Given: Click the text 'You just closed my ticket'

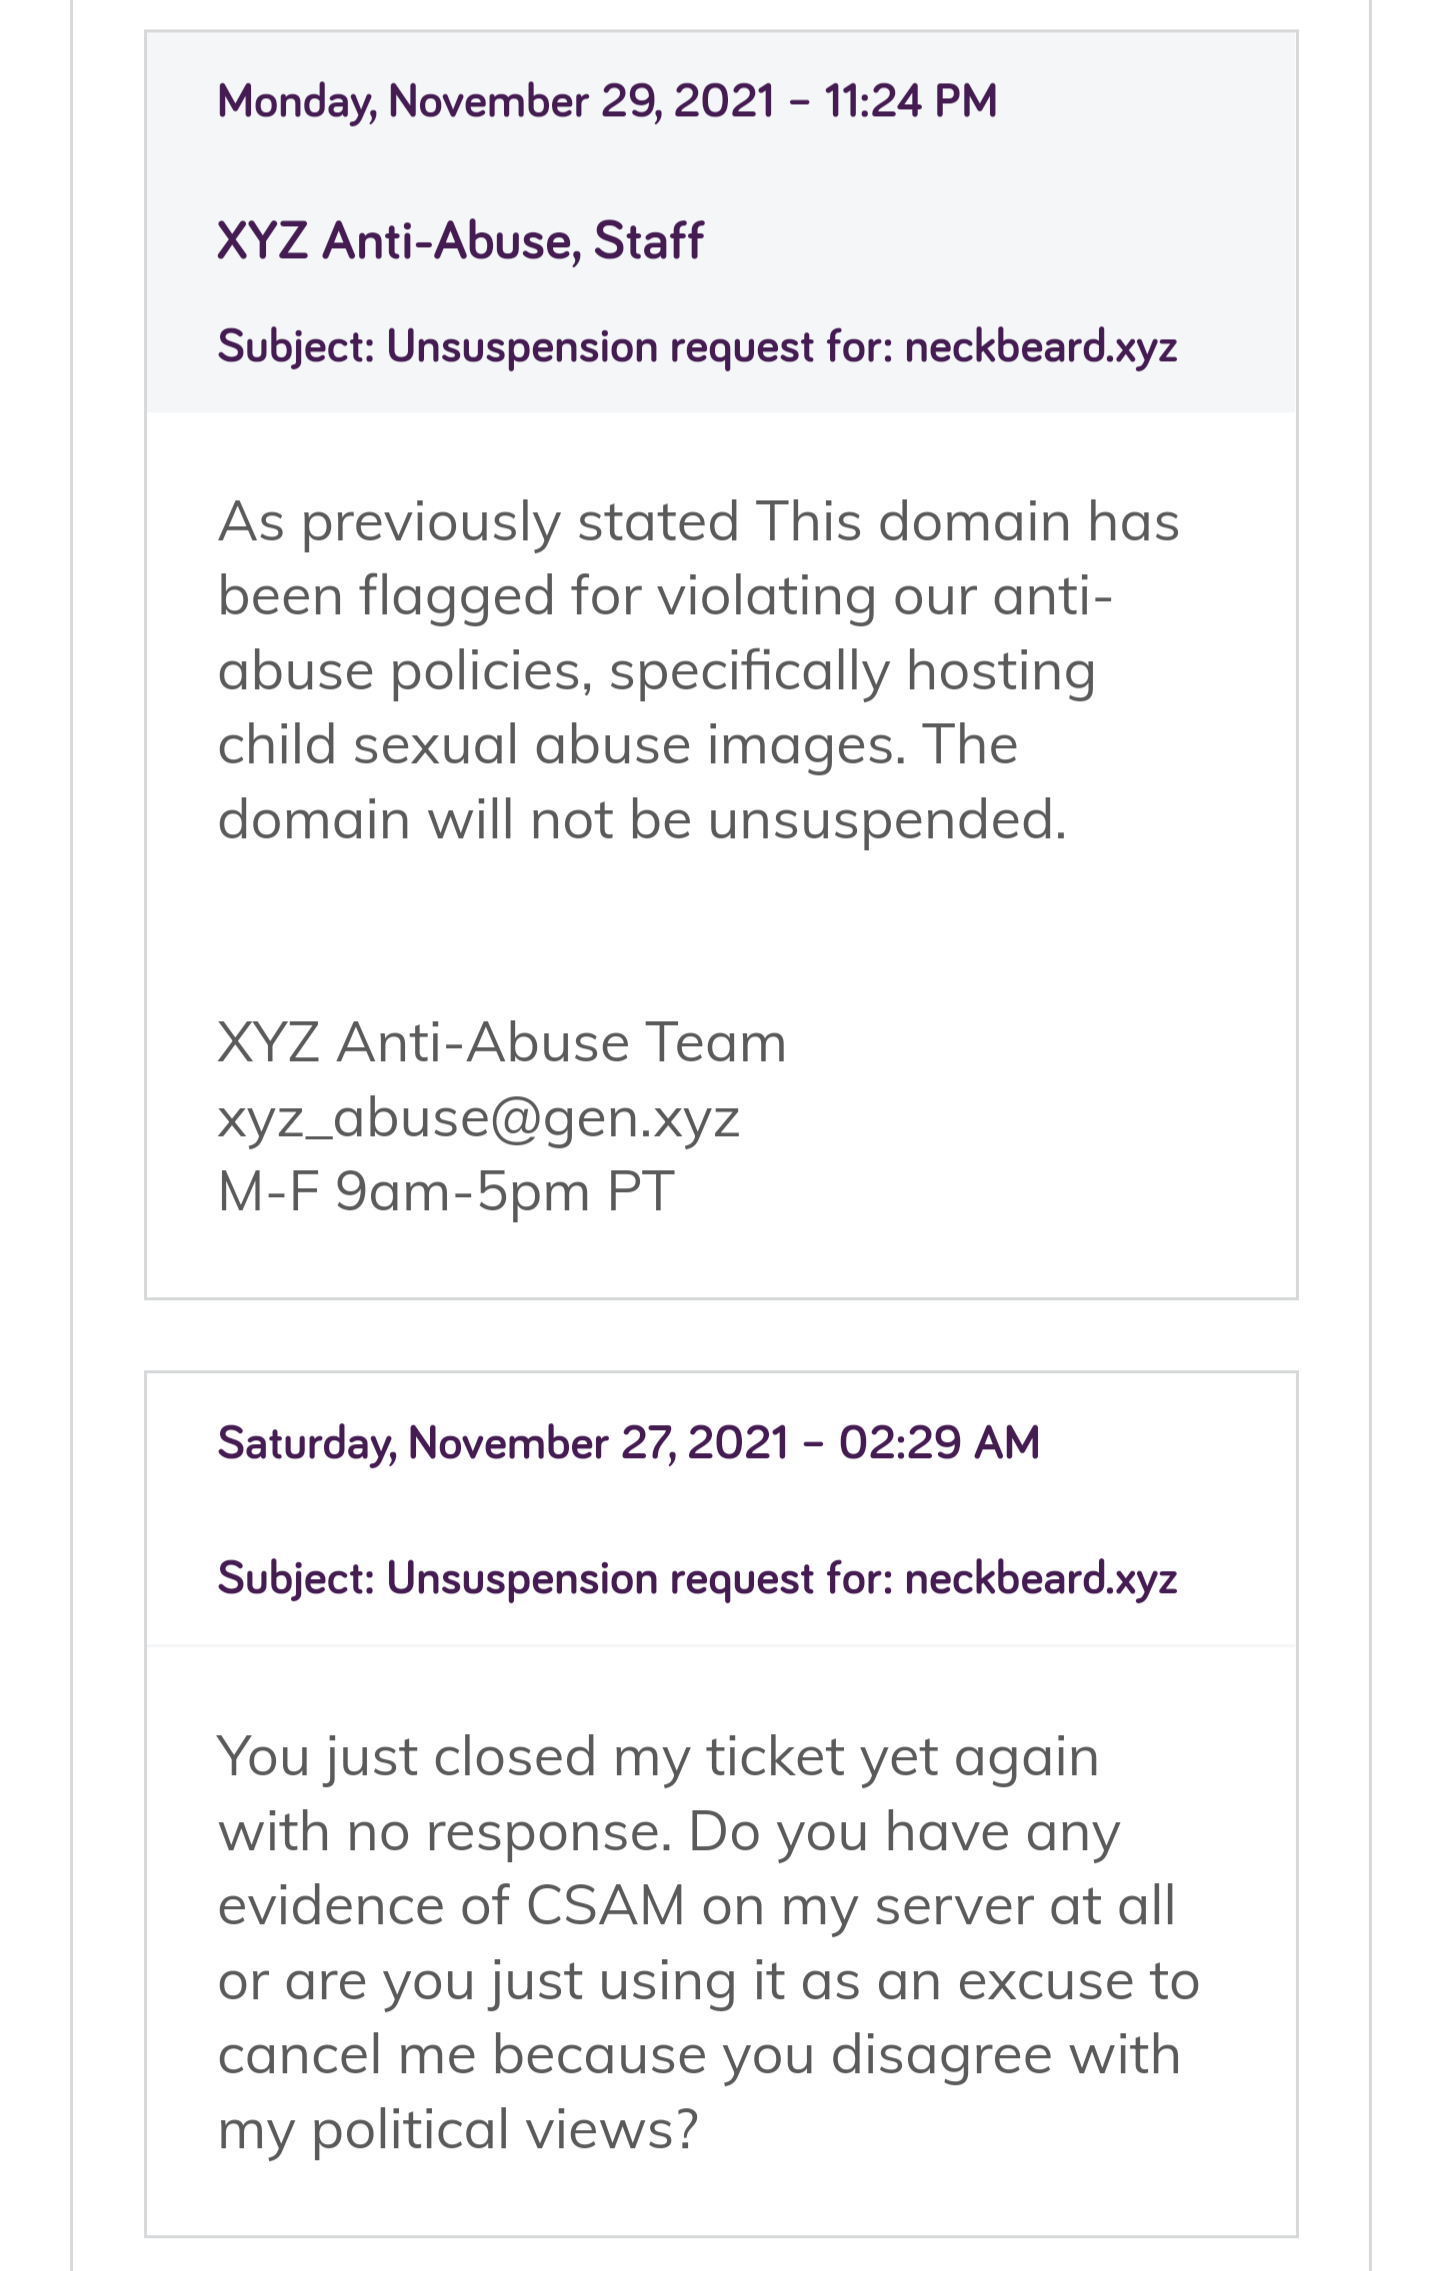Looking at the screenshot, I should 531,1757.
